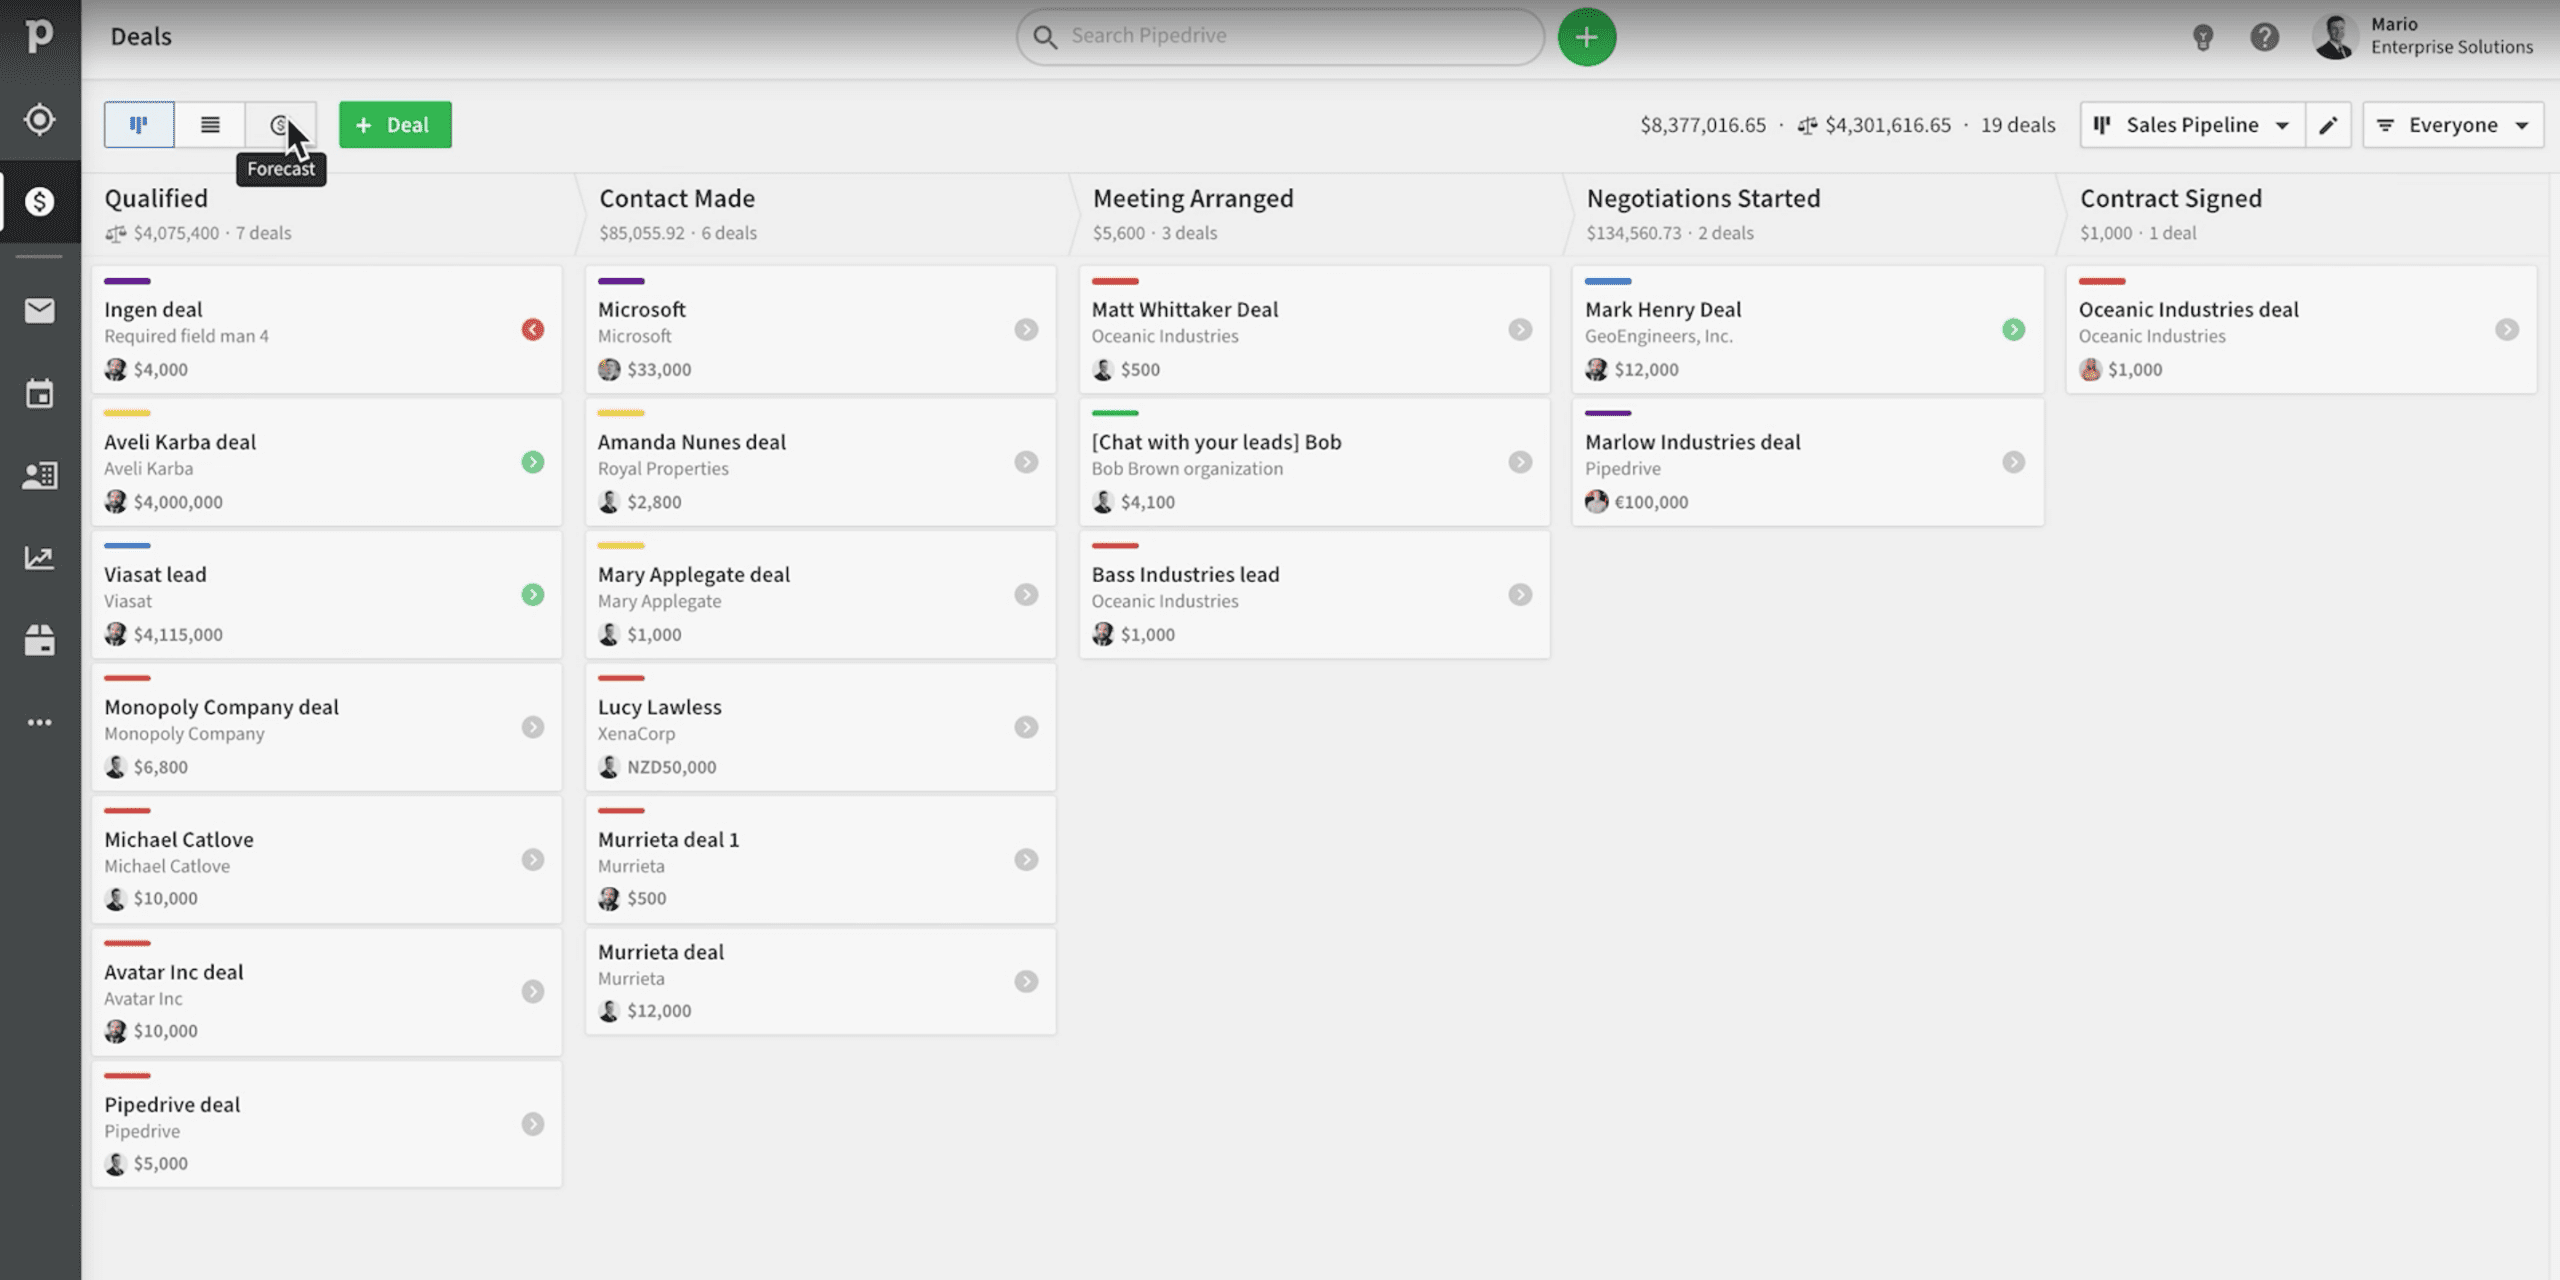Click the yellow label on Aveli Karba deal
The width and height of the screenshot is (2560, 1280).
[x=127, y=413]
